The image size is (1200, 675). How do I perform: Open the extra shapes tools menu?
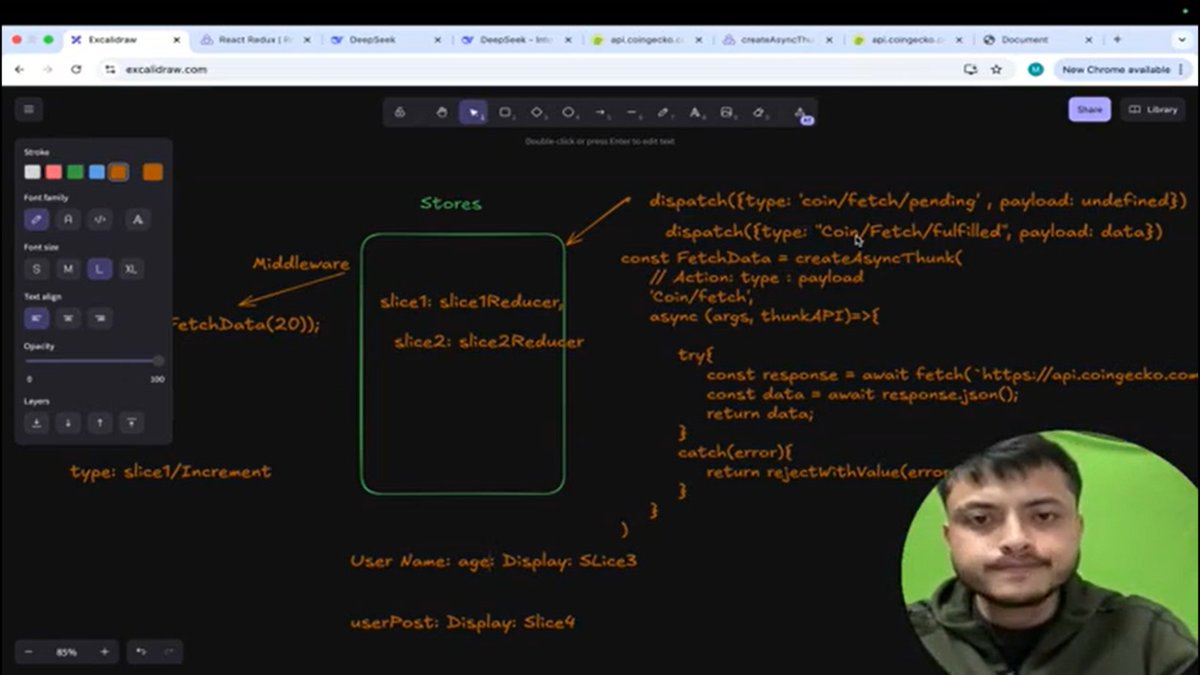click(x=800, y=112)
